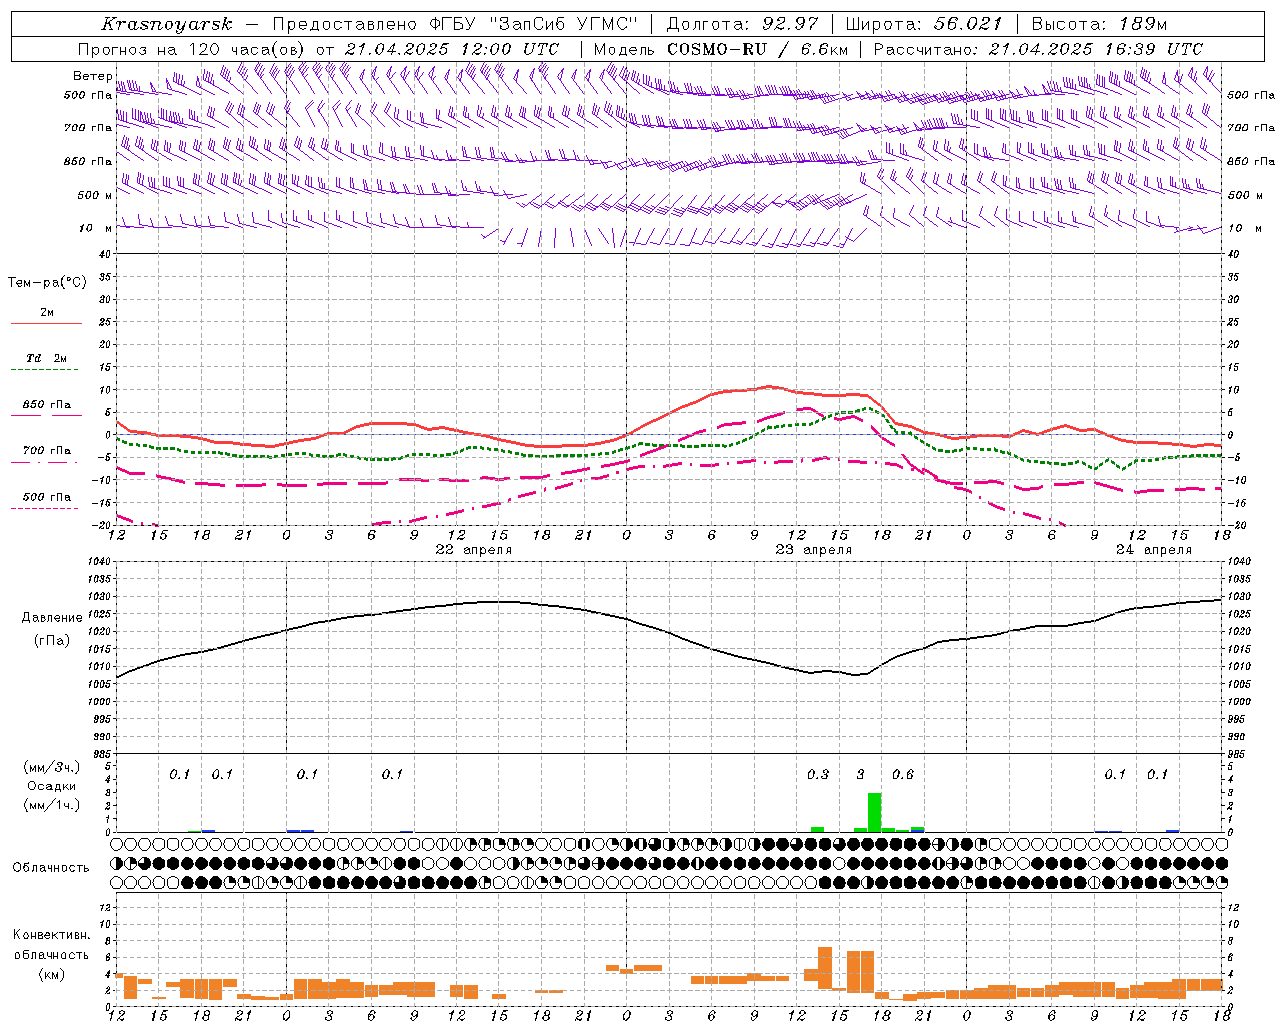Screen dimensions: 1280x1024
Task: Click the 'Осадки' precipitation panel label
Action: point(52,786)
